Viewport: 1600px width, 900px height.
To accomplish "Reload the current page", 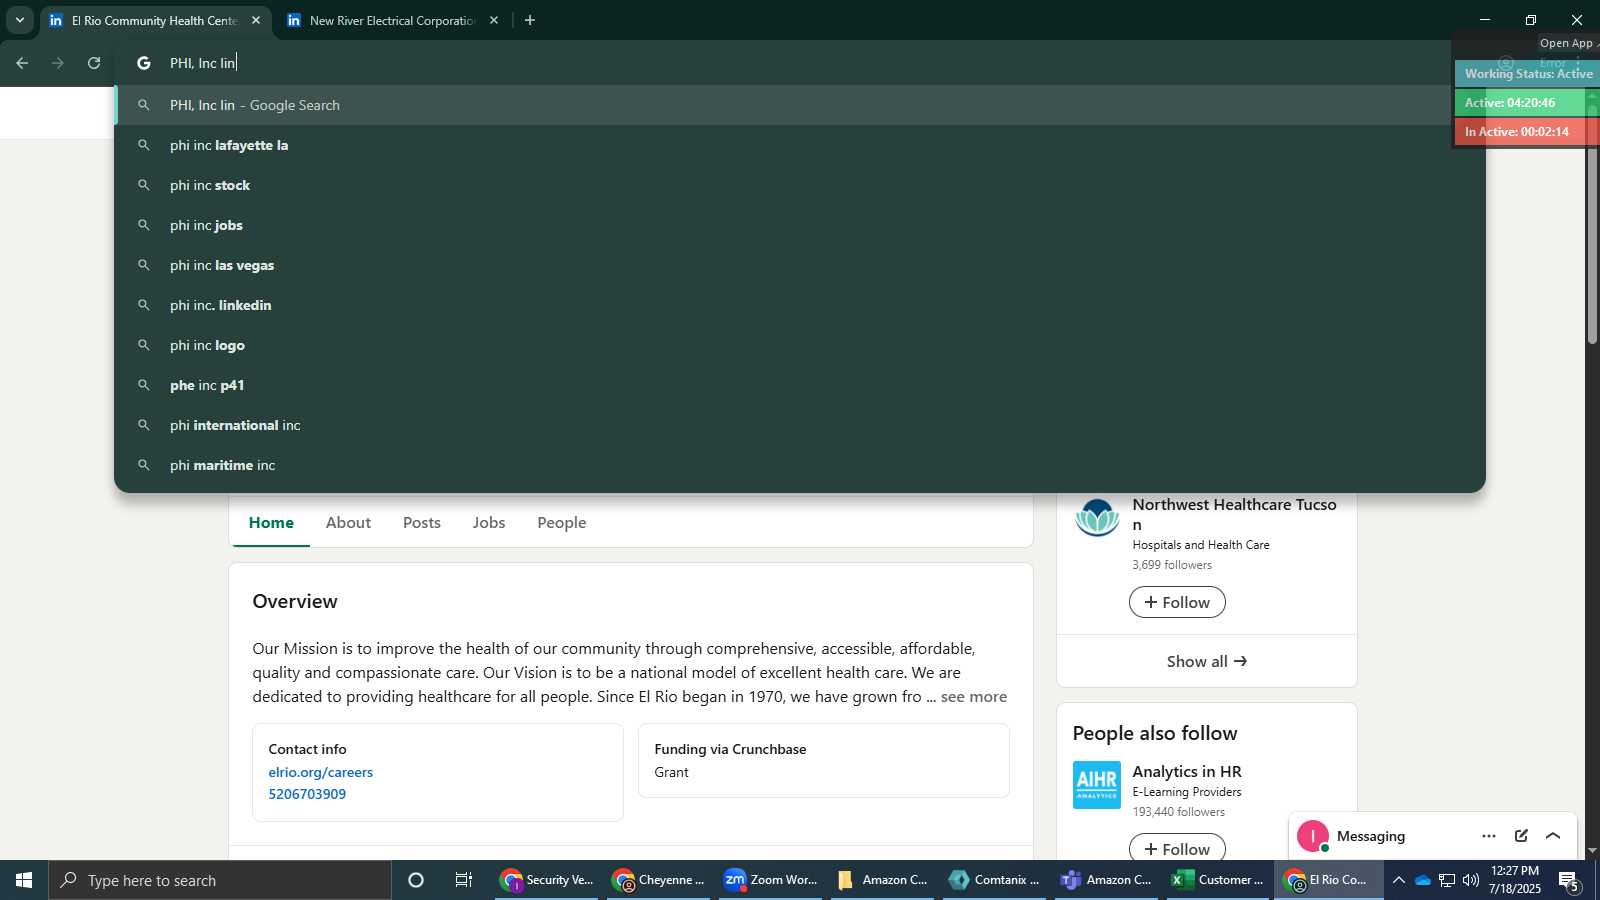I will click(x=94, y=63).
